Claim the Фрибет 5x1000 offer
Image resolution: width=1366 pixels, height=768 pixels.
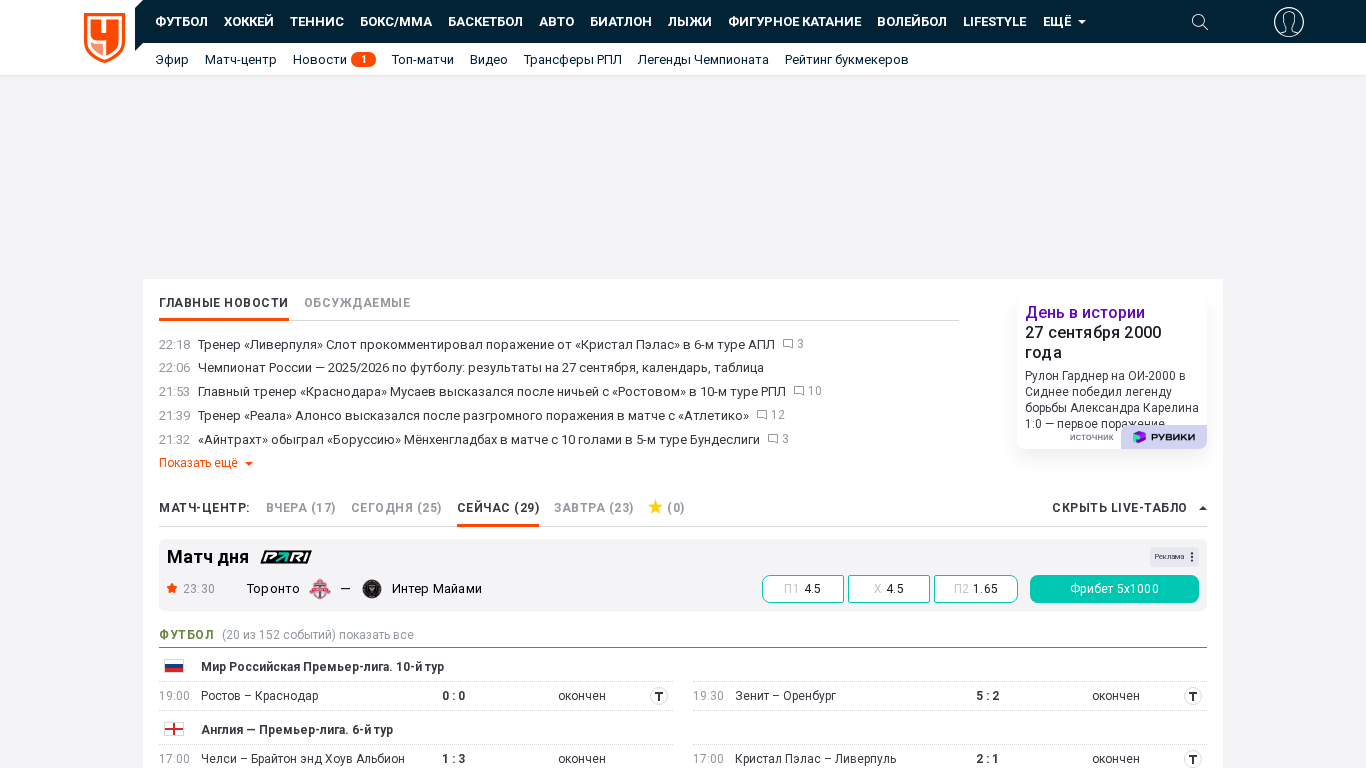point(1114,589)
